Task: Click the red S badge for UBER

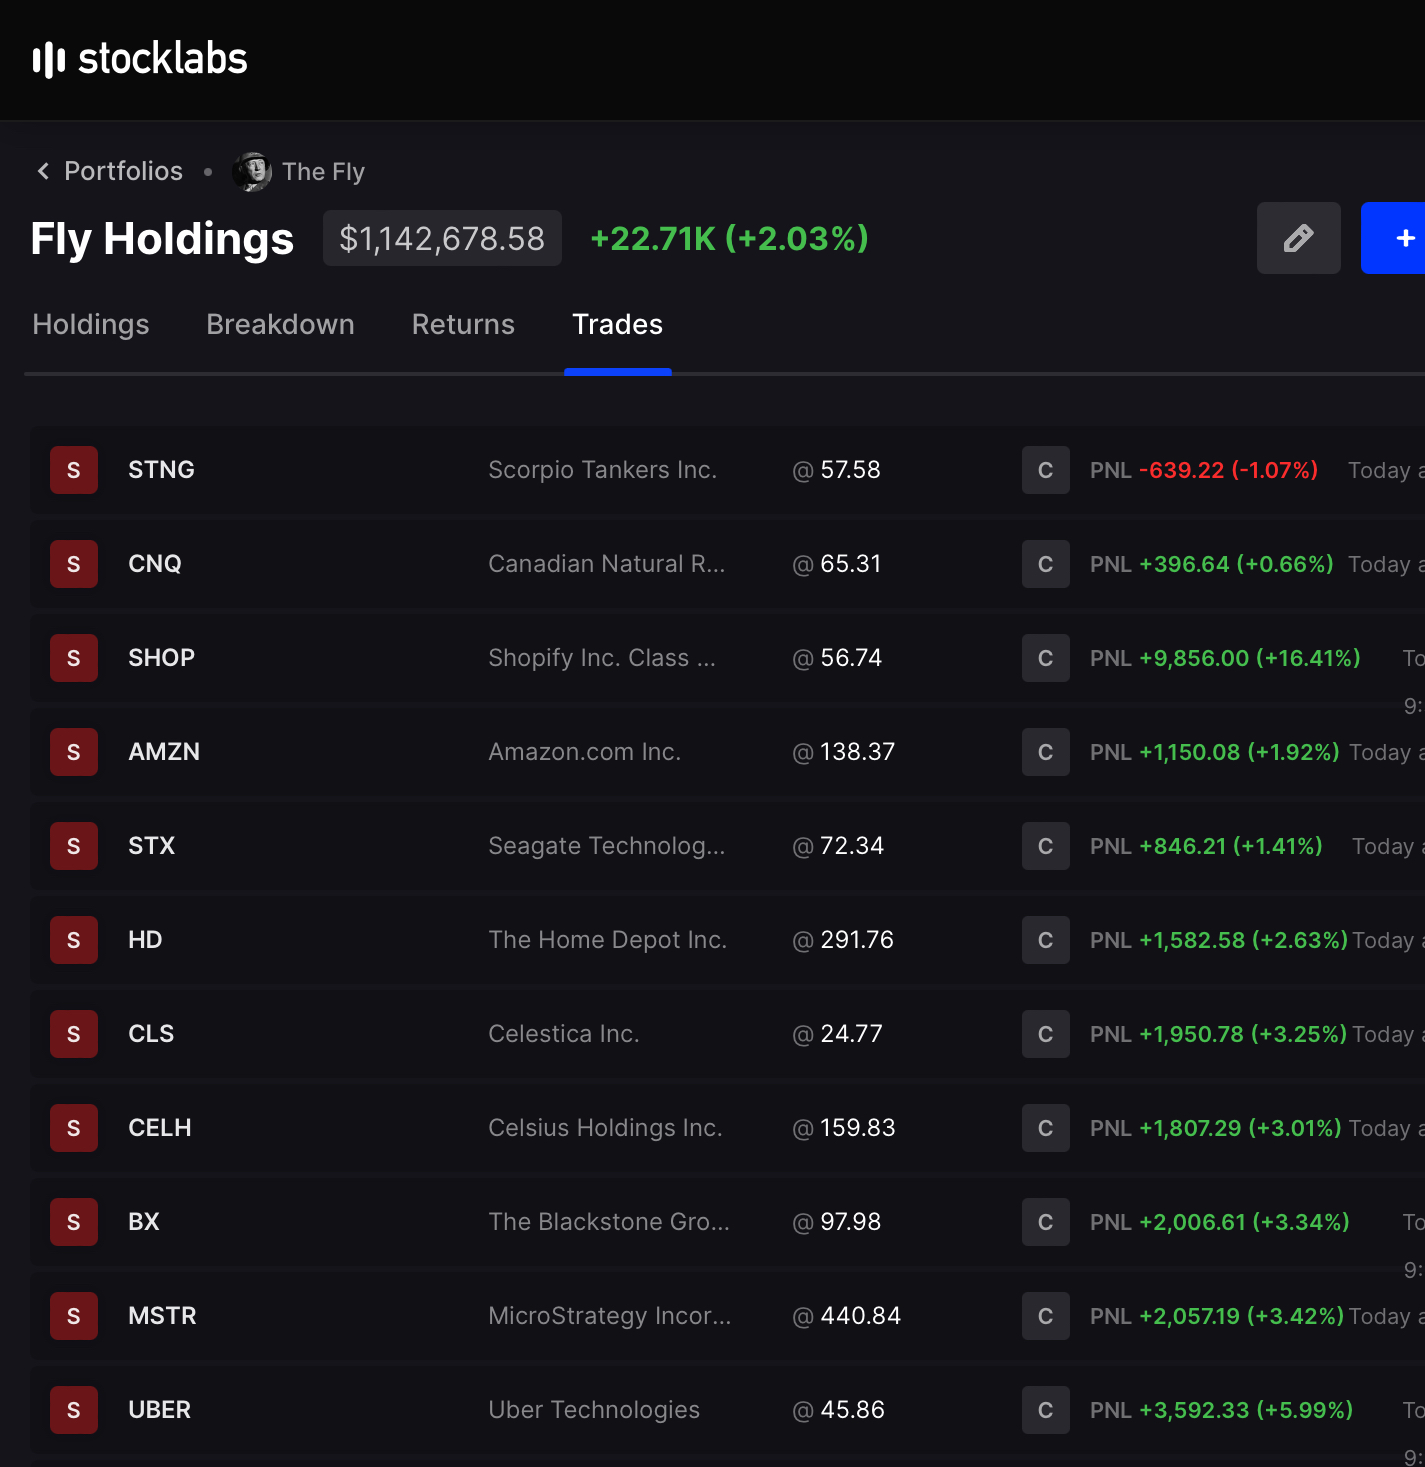Action: [74, 1410]
